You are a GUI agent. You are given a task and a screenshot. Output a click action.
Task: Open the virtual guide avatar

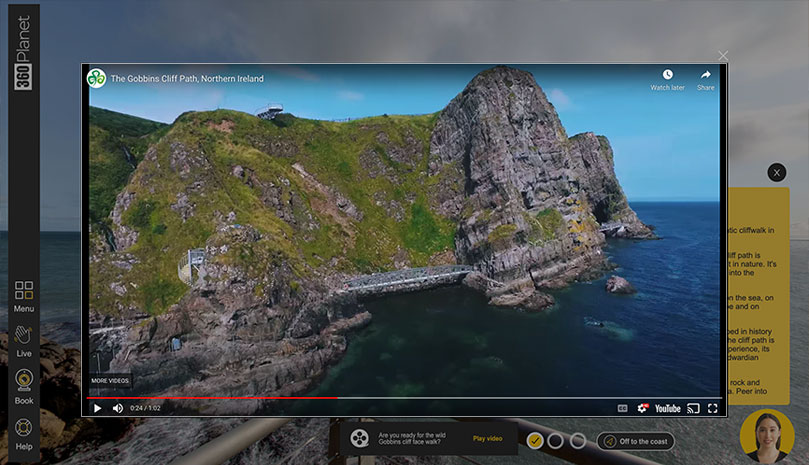(x=767, y=436)
